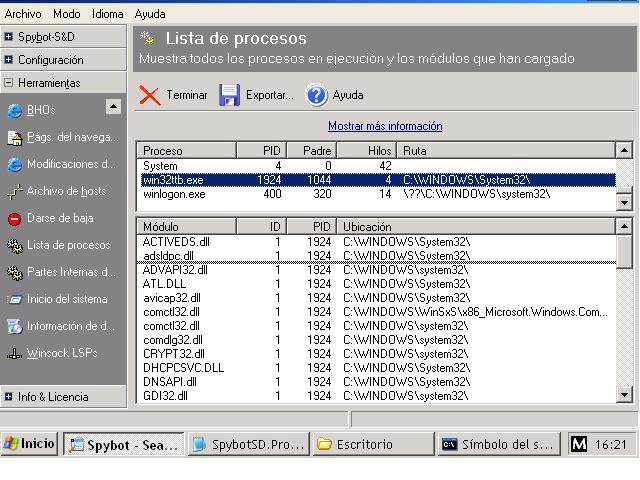Select the System process row
The image size is (640, 480).
coord(376,166)
